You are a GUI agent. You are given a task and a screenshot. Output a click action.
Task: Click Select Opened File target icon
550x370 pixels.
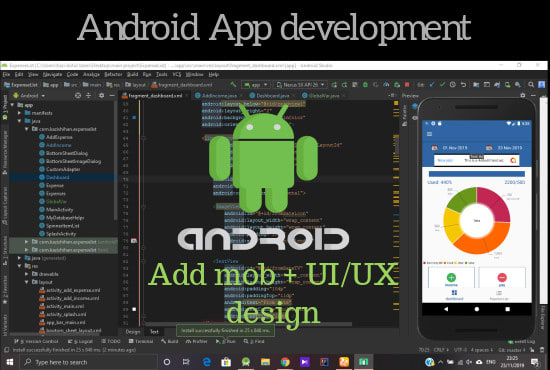(78, 95)
